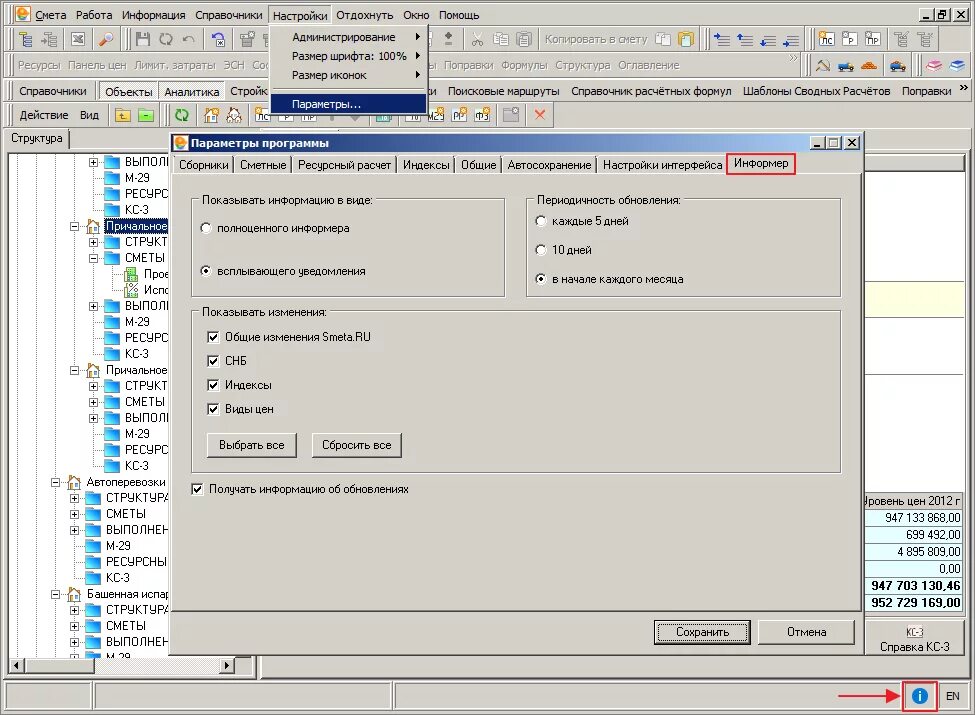Image resolution: width=975 pixels, height=715 pixels.
Task: Click the Сбросить все button
Action: [x=356, y=445]
